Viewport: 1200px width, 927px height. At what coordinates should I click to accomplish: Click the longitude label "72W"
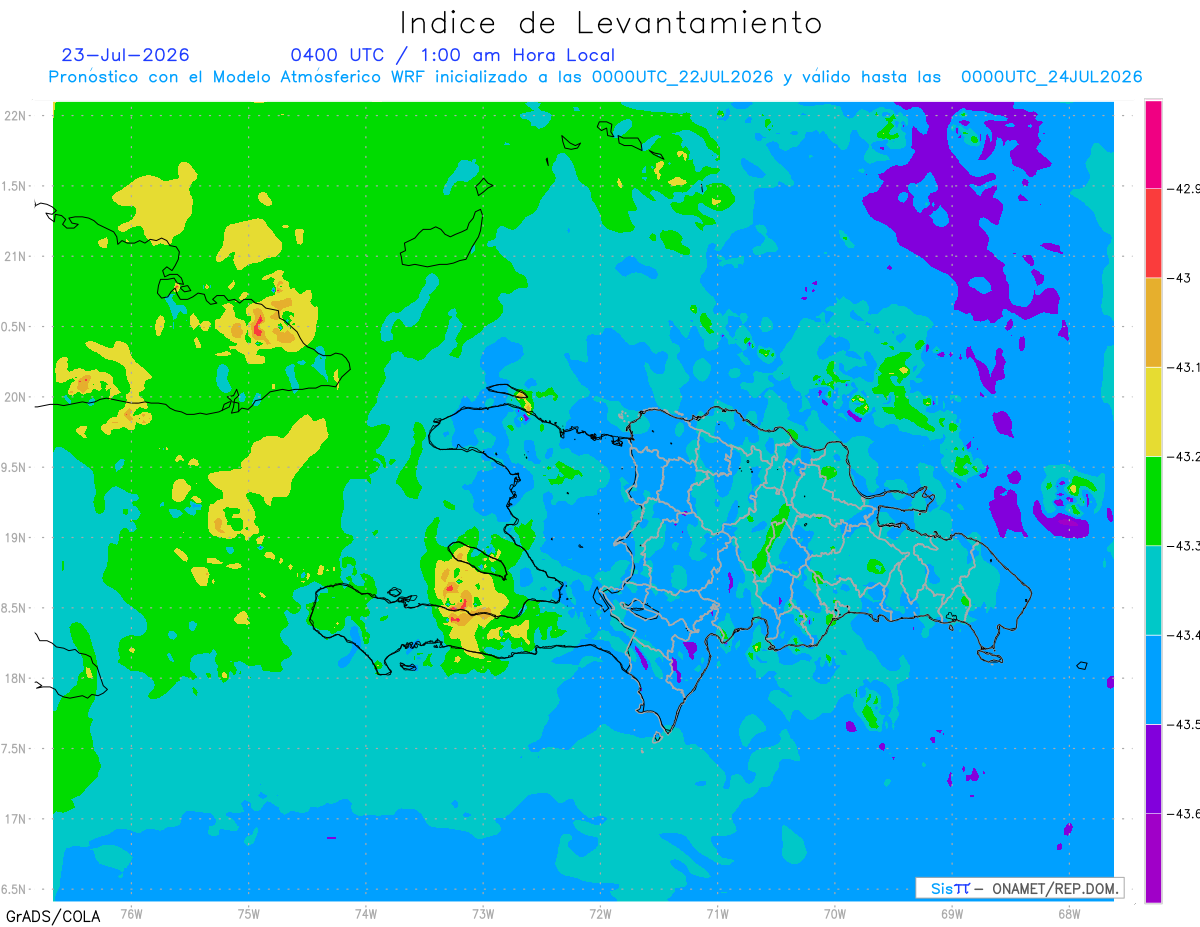[x=600, y=912]
